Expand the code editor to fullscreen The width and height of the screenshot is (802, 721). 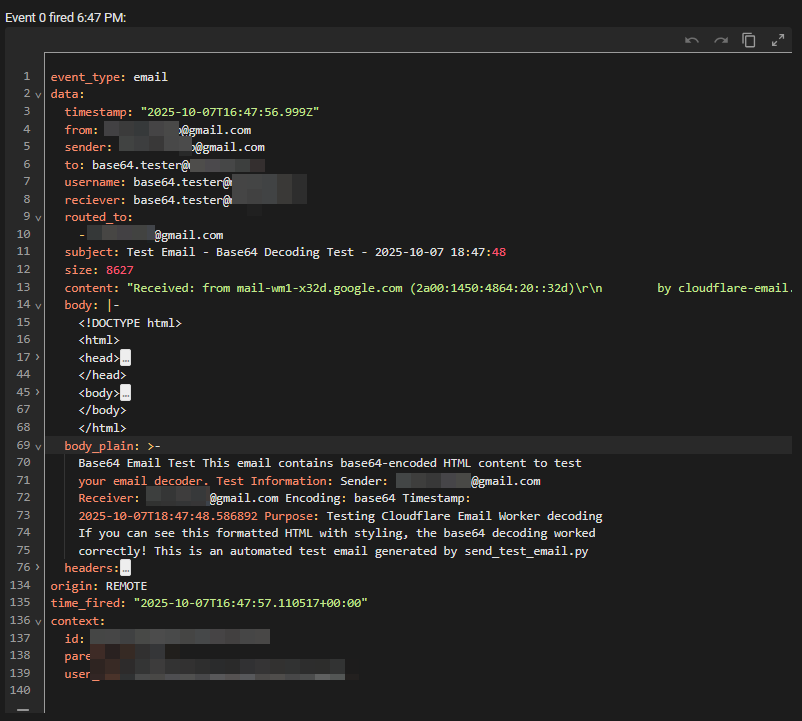click(778, 40)
